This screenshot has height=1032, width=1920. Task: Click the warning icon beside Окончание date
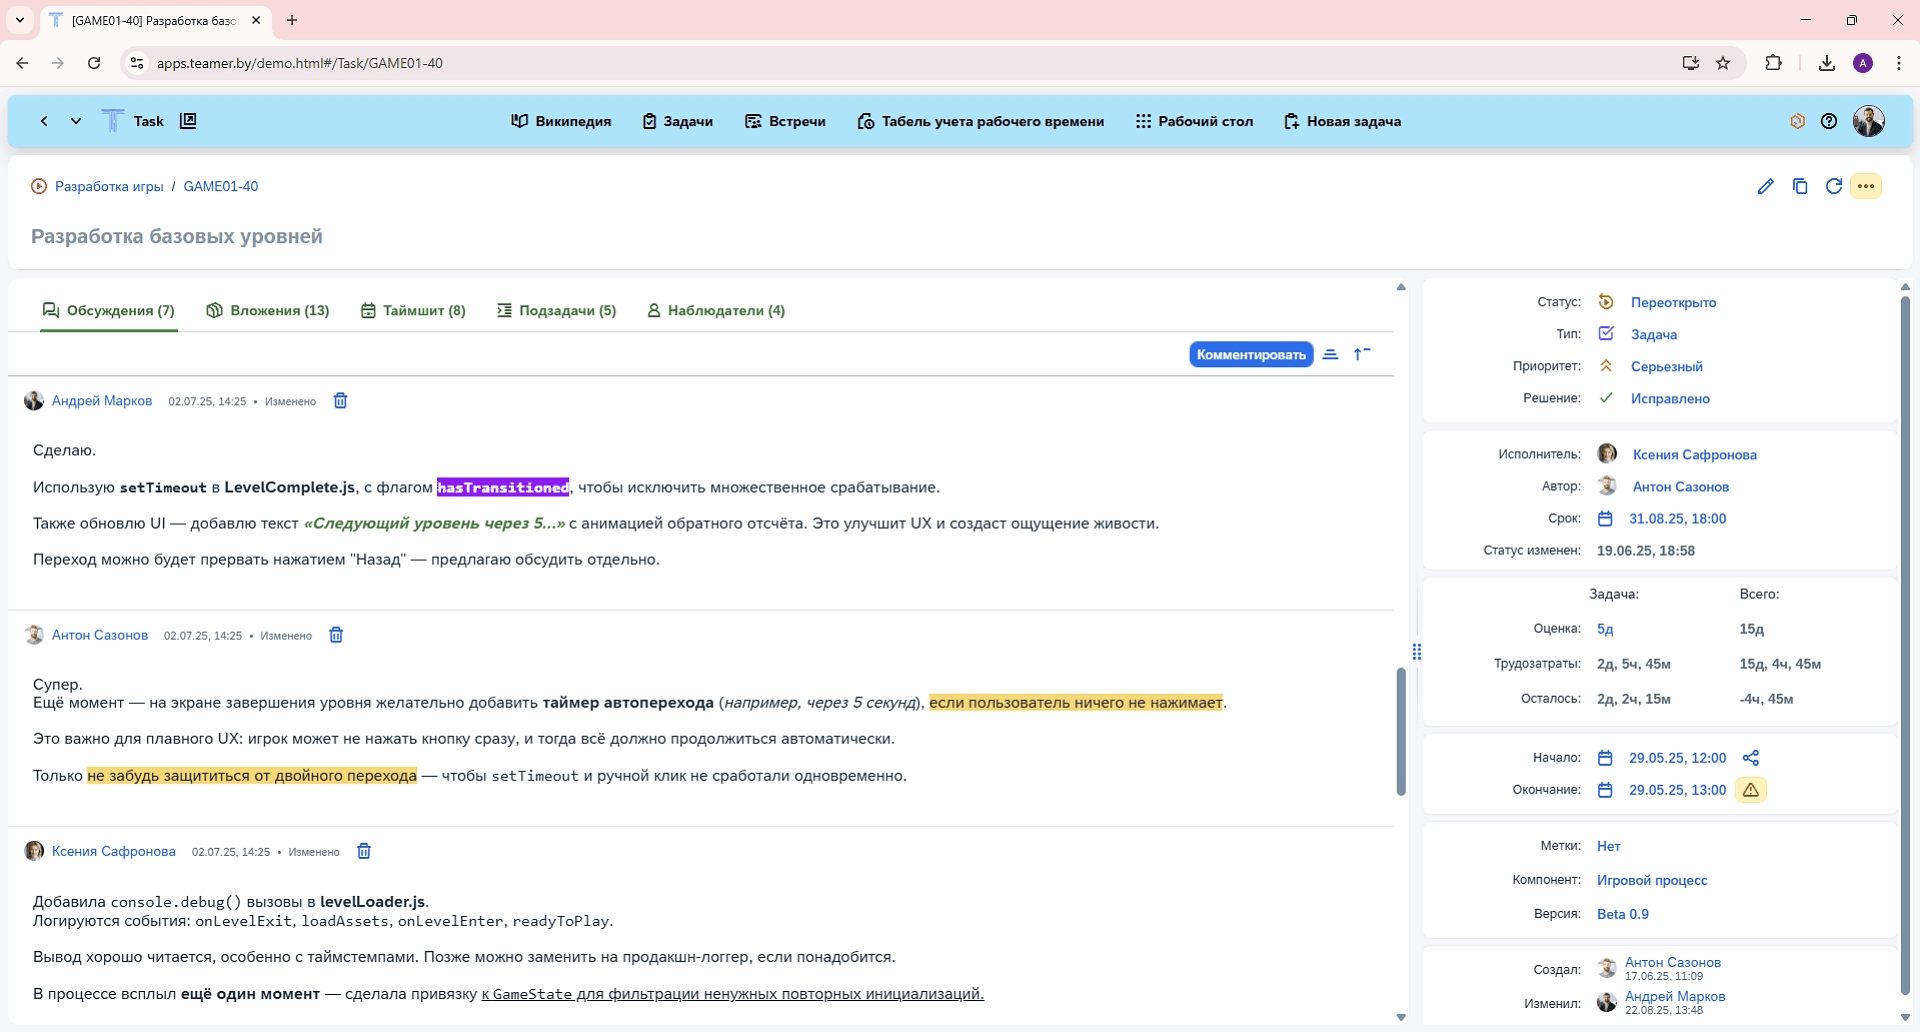[x=1750, y=790]
